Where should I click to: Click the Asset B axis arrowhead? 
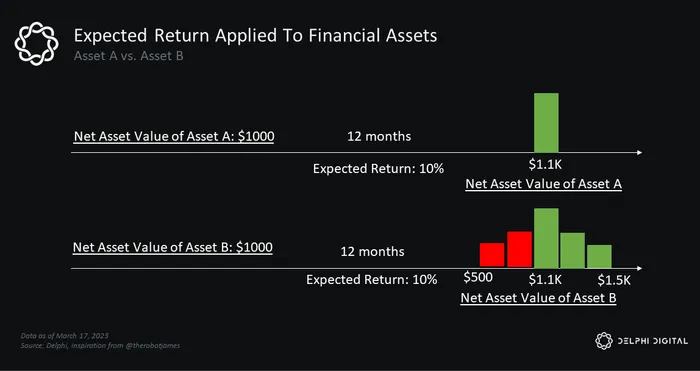pyautogui.click(x=639, y=268)
